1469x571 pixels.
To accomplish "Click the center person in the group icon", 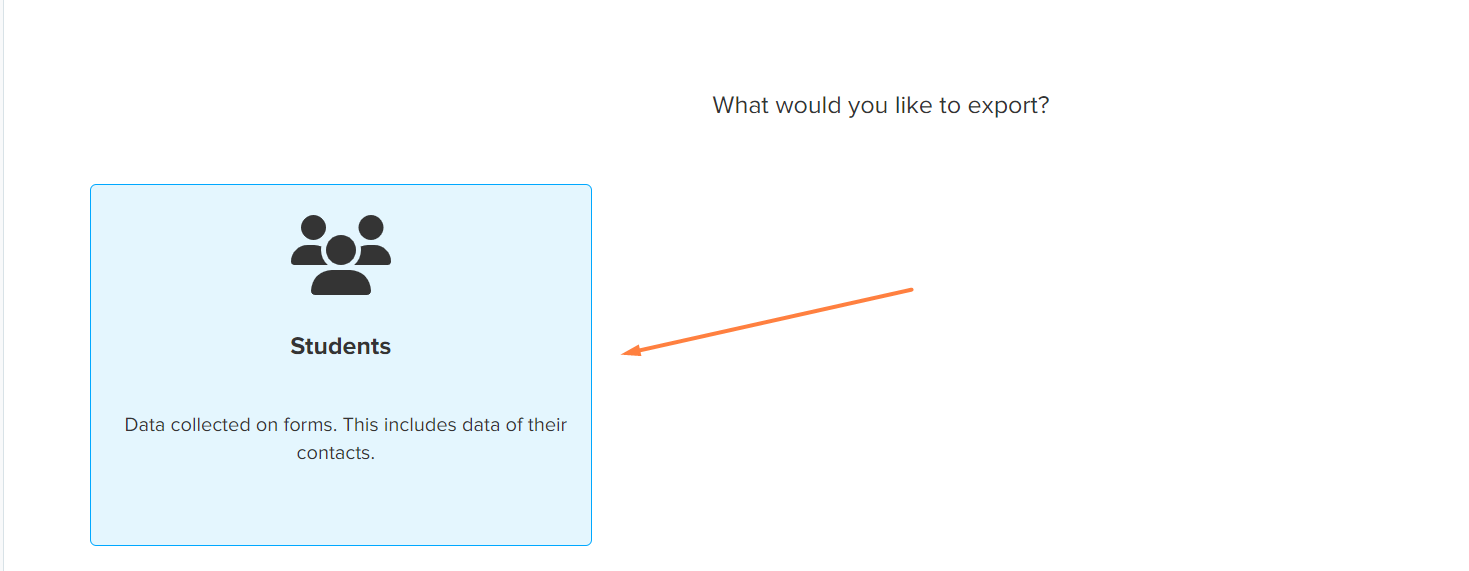I will pyautogui.click(x=341, y=265).
